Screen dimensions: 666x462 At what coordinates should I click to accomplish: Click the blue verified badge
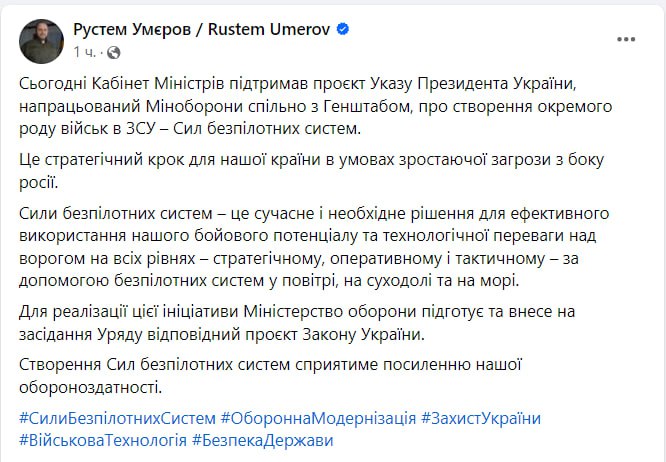[x=343, y=30]
